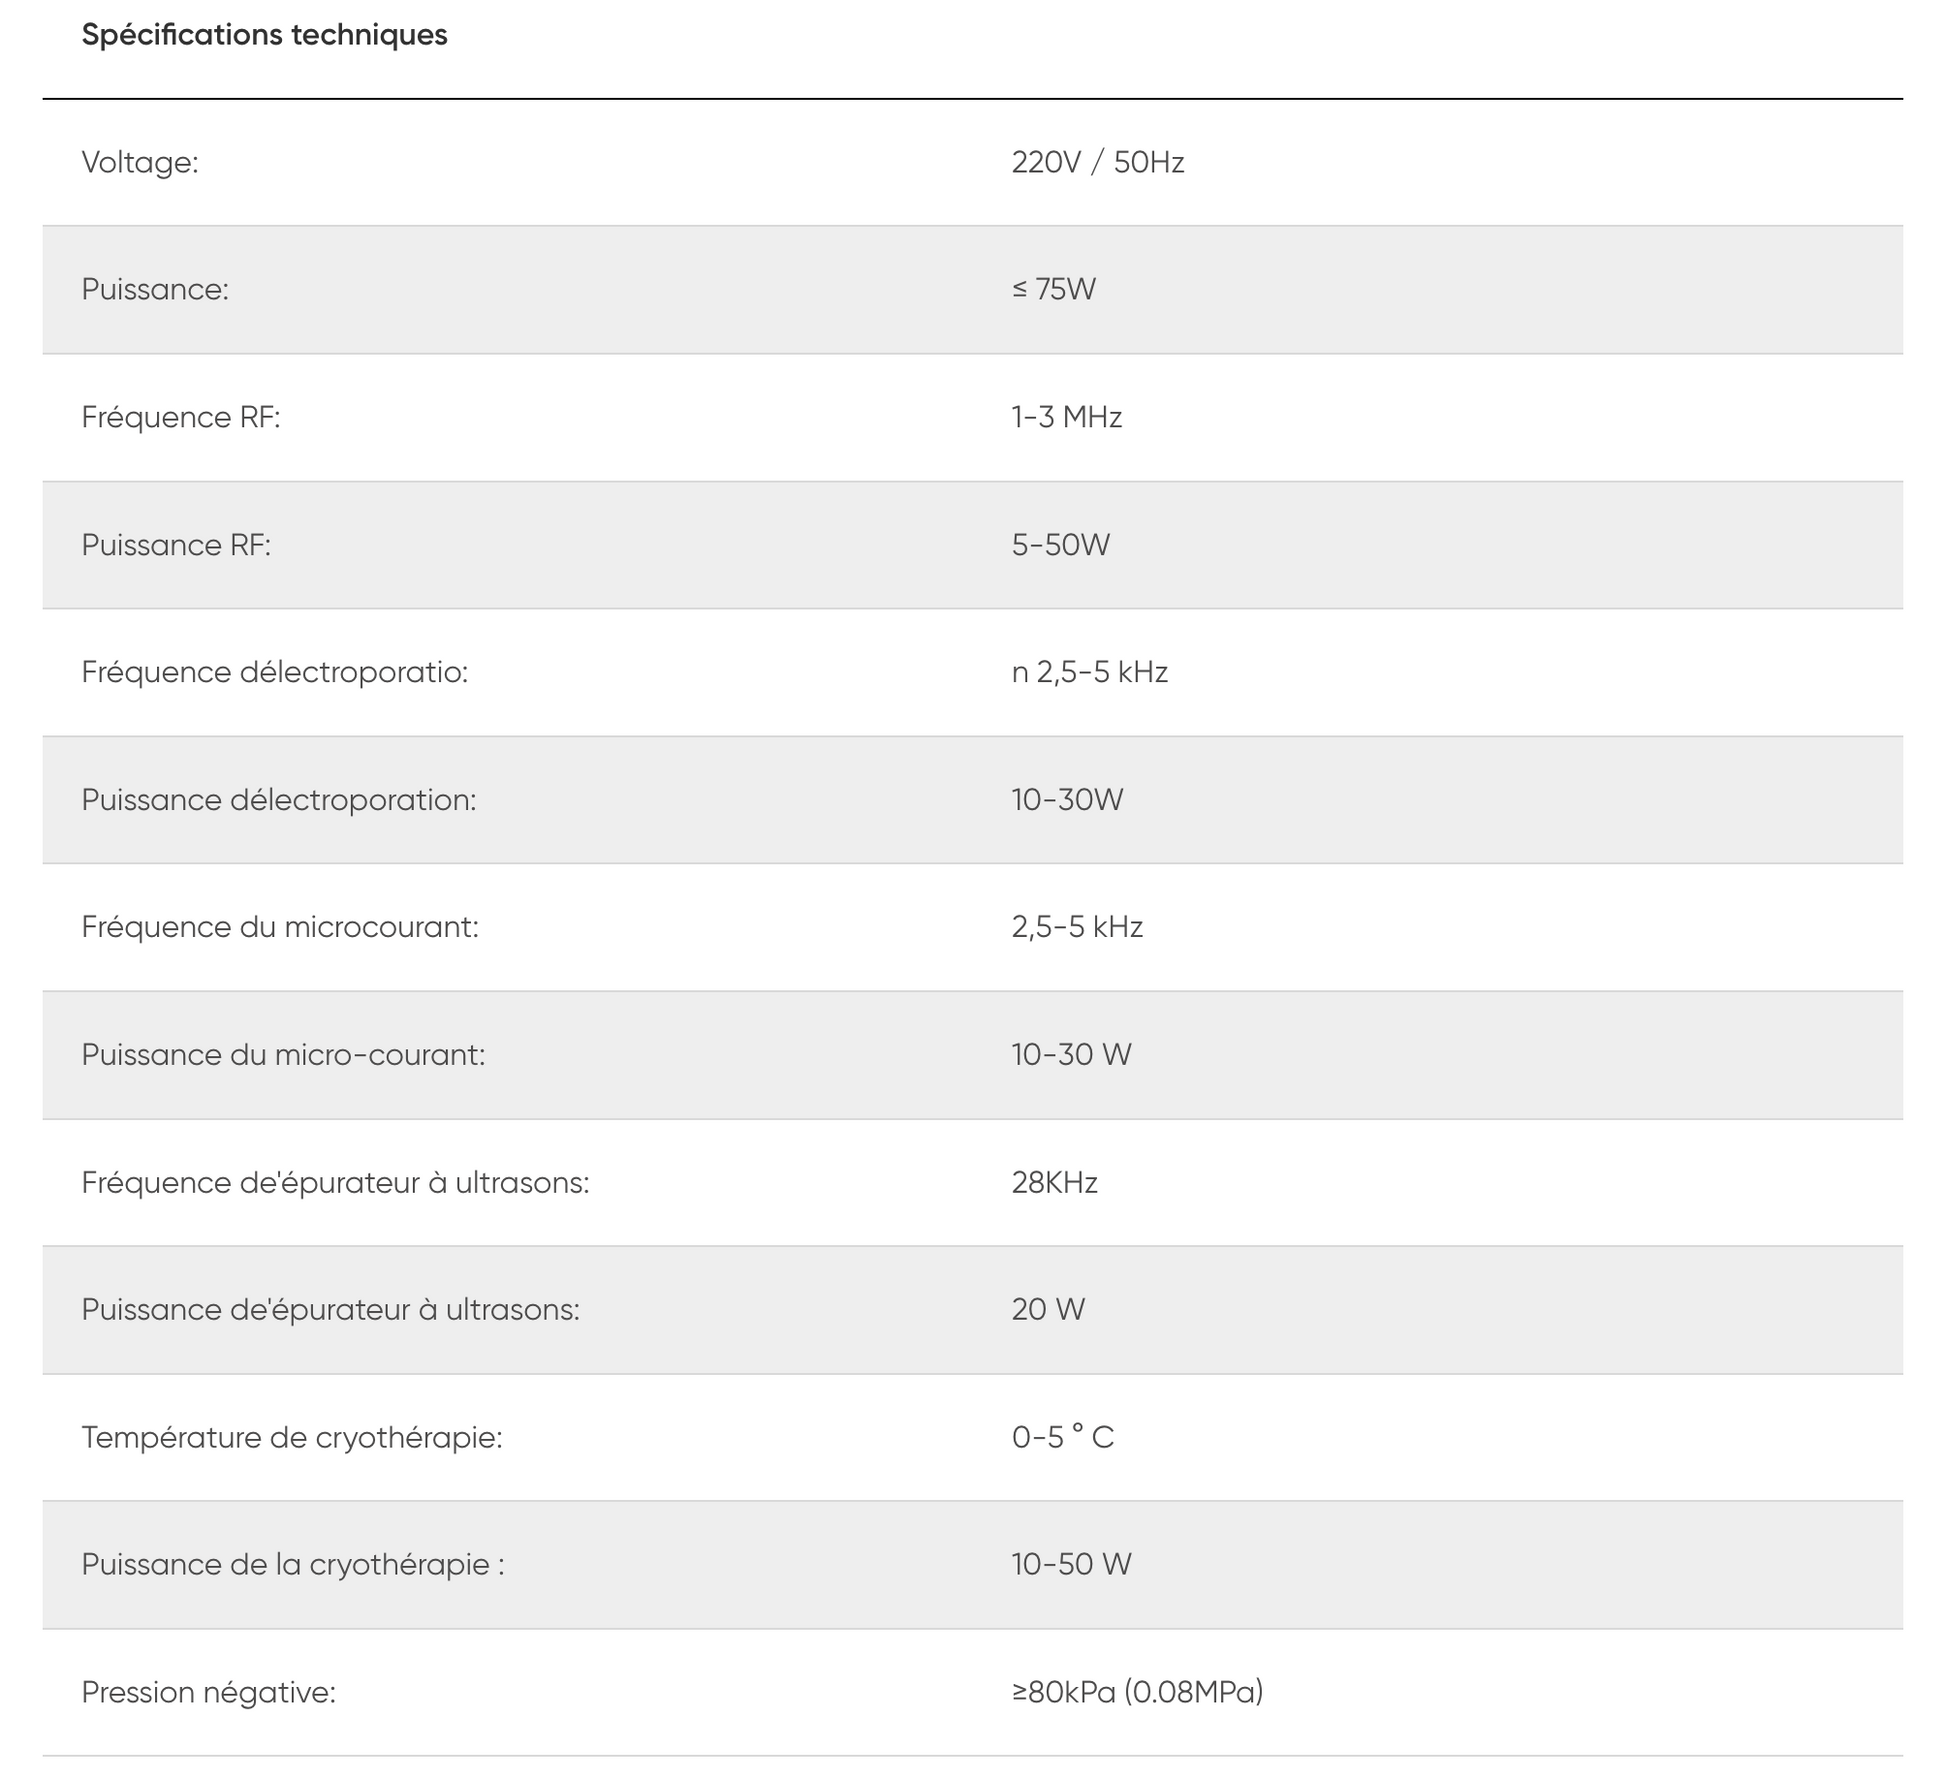Click the '≤ 75W' power value
The width and height of the screenshot is (1946, 1779).
click(x=1053, y=289)
